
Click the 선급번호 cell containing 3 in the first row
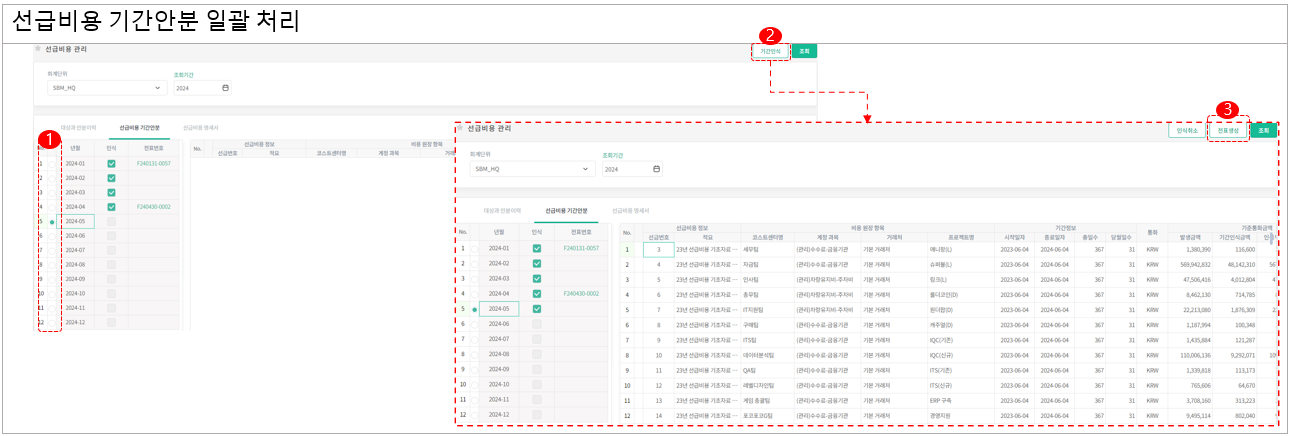coord(658,249)
